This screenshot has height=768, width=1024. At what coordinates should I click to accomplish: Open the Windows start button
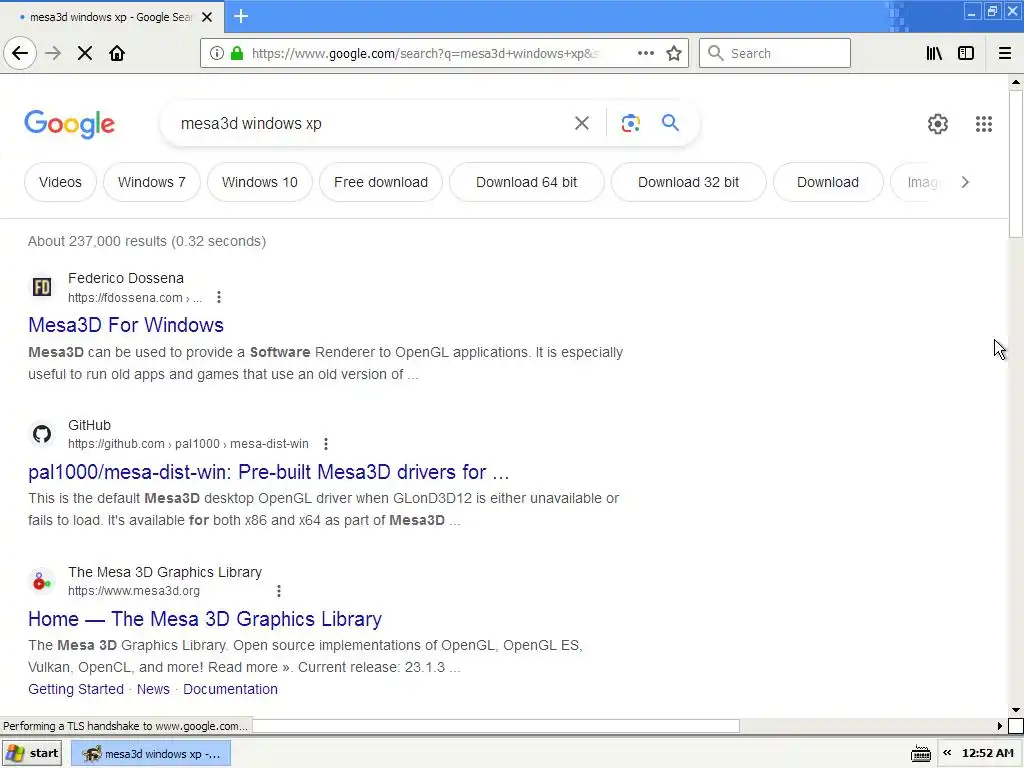point(32,753)
